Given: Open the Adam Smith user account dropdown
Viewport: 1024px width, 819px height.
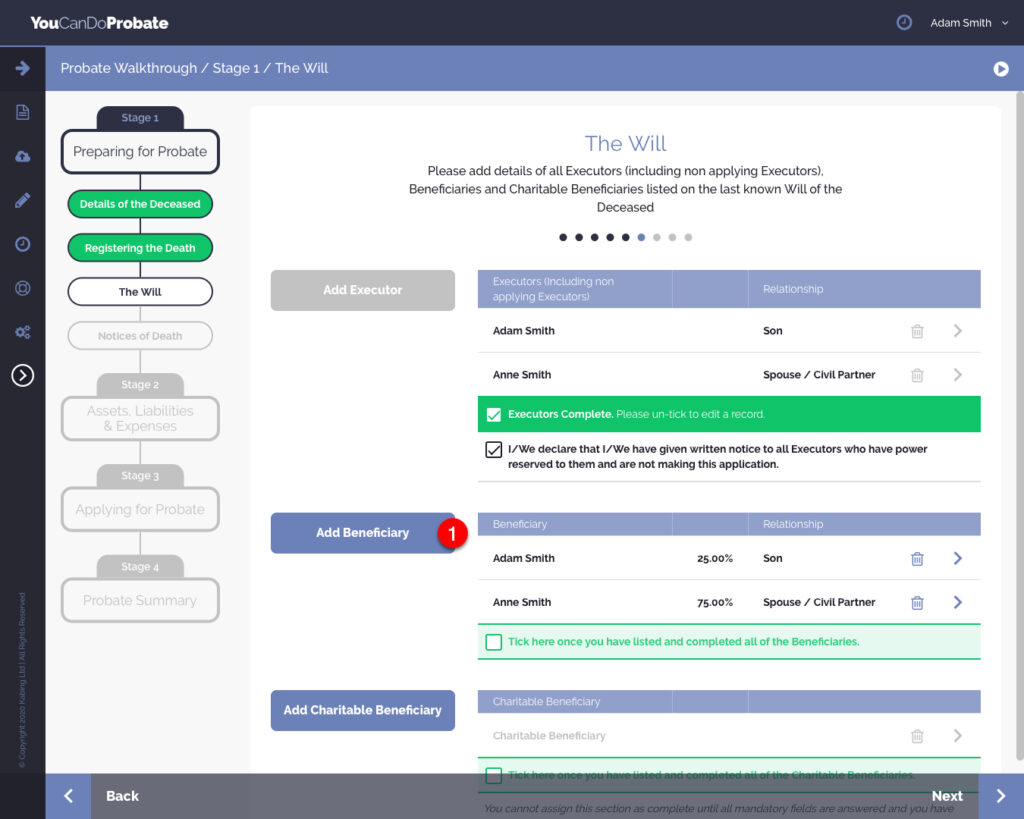Looking at the screenshot, I should coord(968,23).
